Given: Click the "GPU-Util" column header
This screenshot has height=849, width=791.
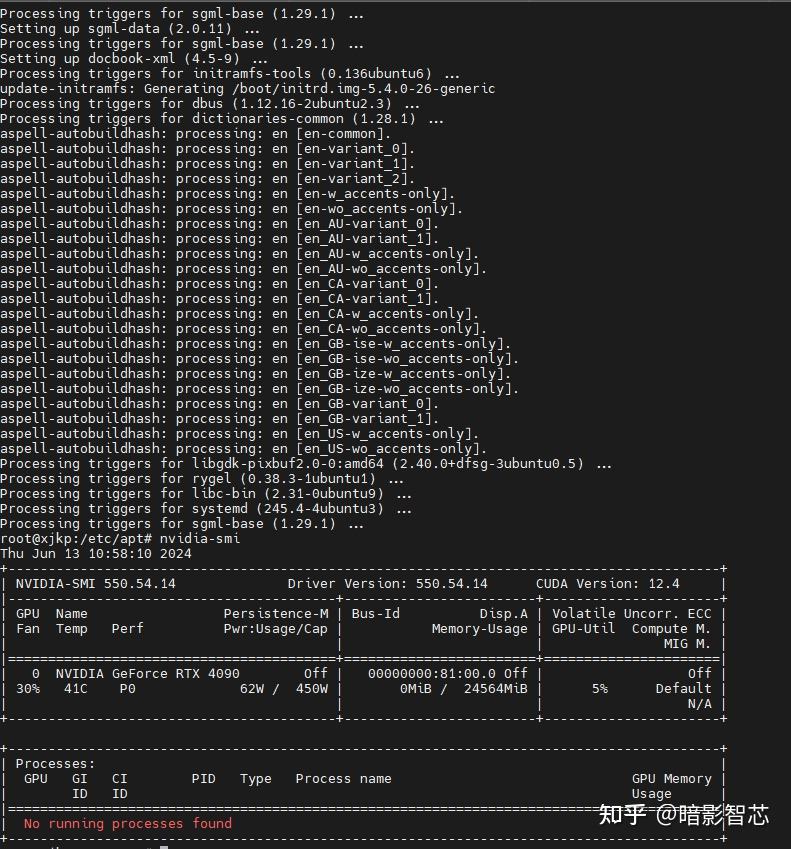Looking at the screenshot, I should coord(584,629).
